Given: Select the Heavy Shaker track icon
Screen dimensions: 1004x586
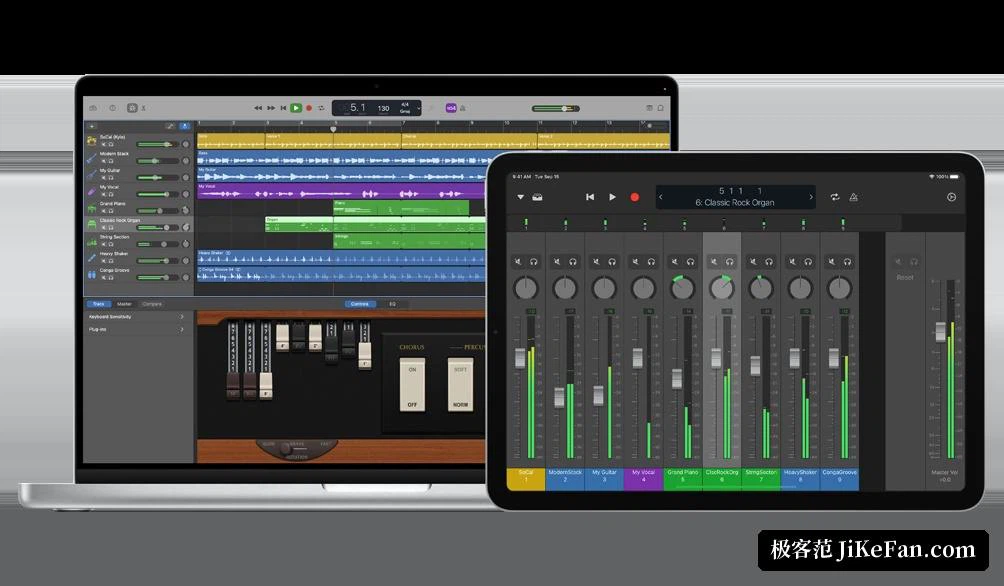Looking at the screenshot, I should (92, 257).
